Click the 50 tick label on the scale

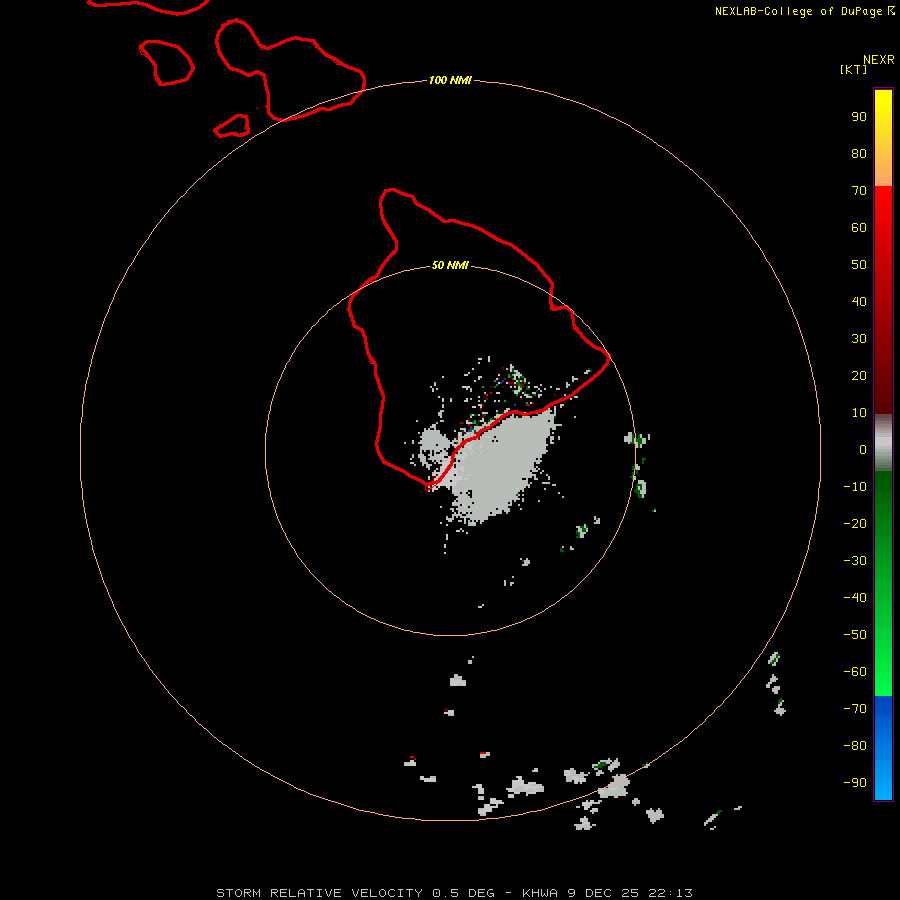859,265
